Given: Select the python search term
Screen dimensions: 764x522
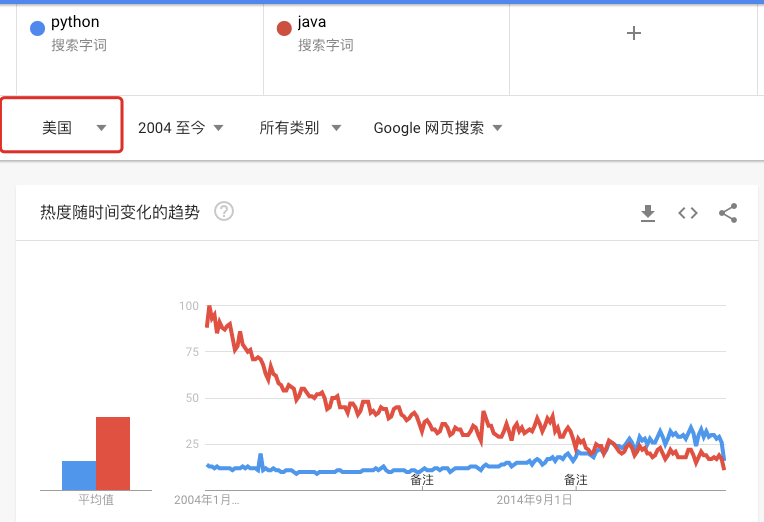Looking at the screenshot, I should point(75,22).
